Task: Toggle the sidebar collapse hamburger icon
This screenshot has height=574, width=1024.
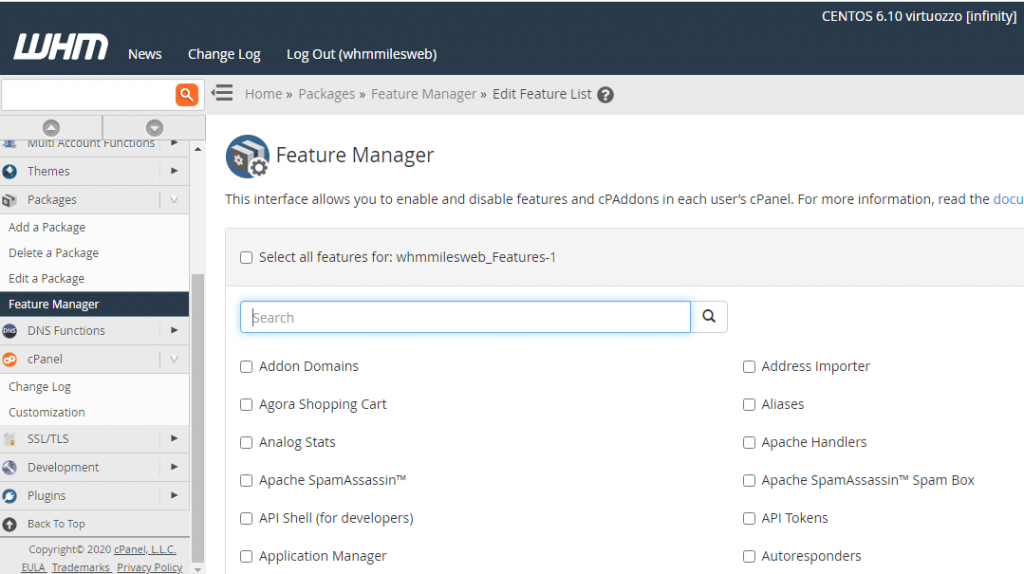Action: 223,93
